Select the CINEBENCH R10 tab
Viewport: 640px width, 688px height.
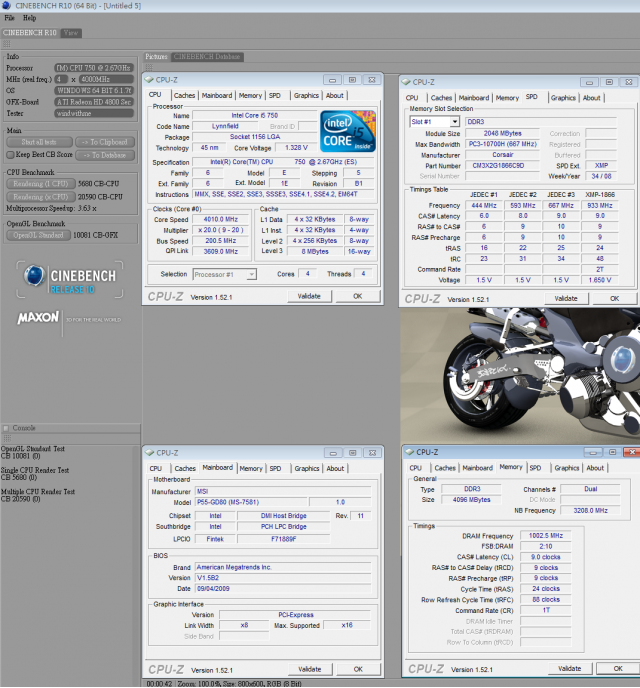(x=30, y=32)
